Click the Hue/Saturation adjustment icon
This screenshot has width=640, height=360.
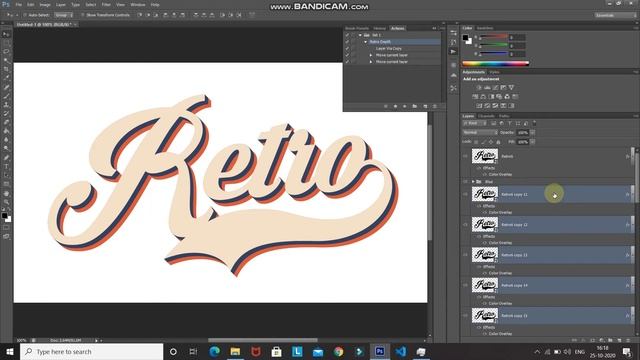point(475,97)
